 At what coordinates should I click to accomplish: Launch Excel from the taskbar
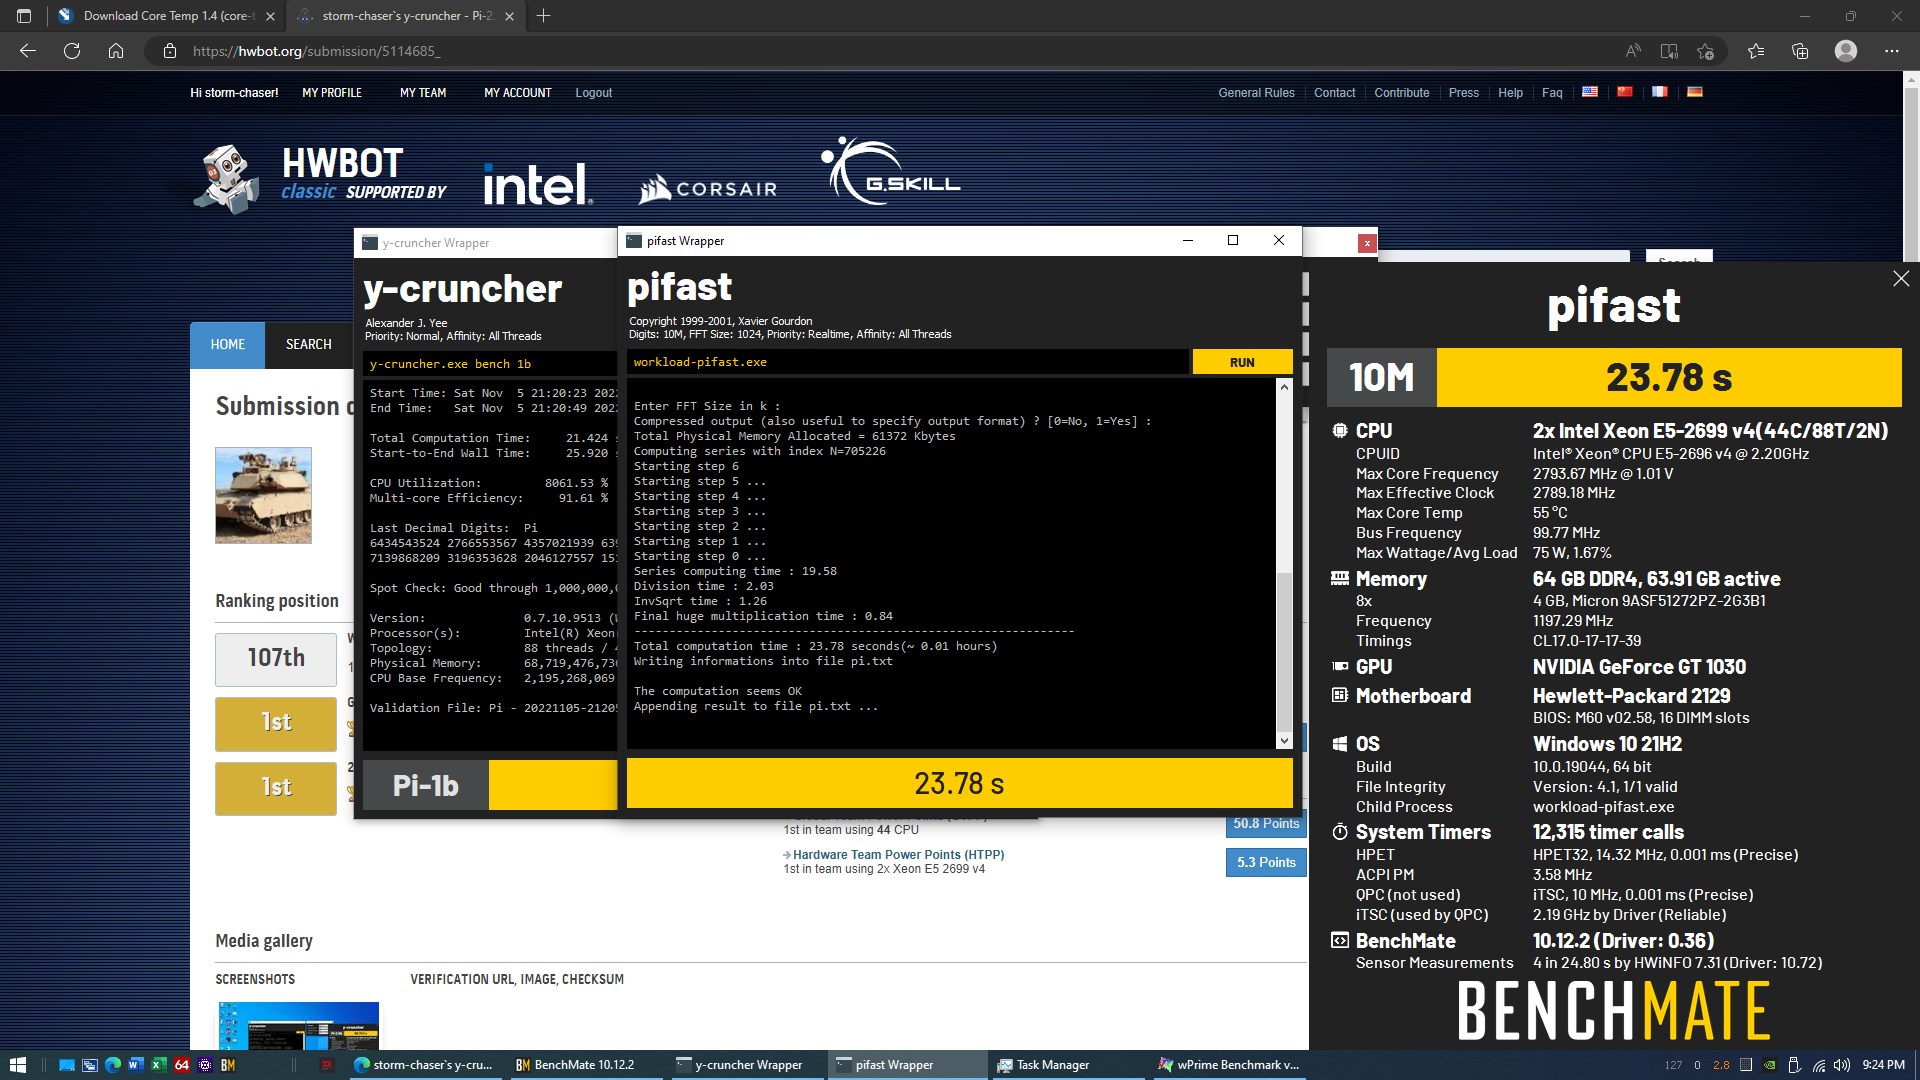158,1065
